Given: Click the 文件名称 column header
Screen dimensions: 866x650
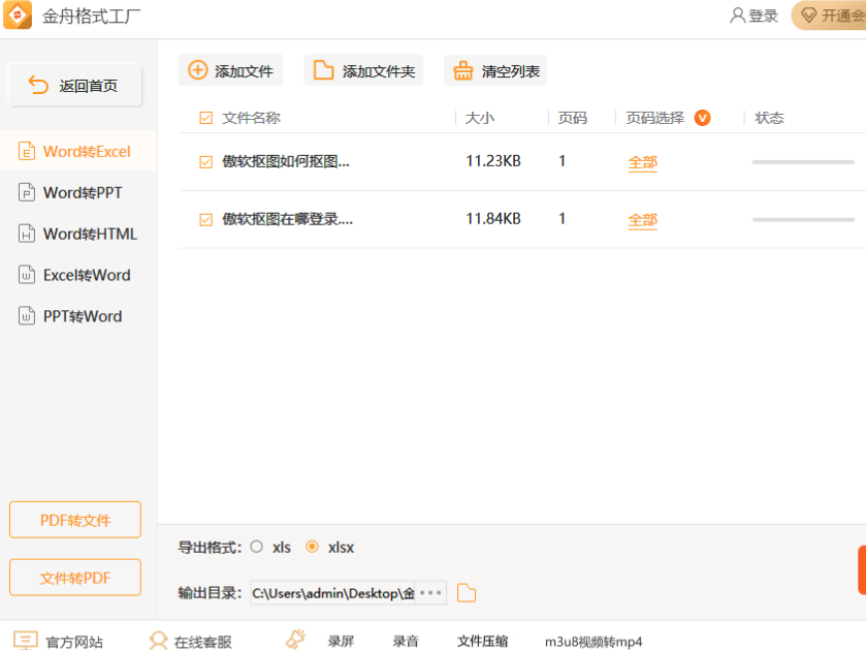Looking at the screenshot, I should pyautogui.click(x=251, y=118).
